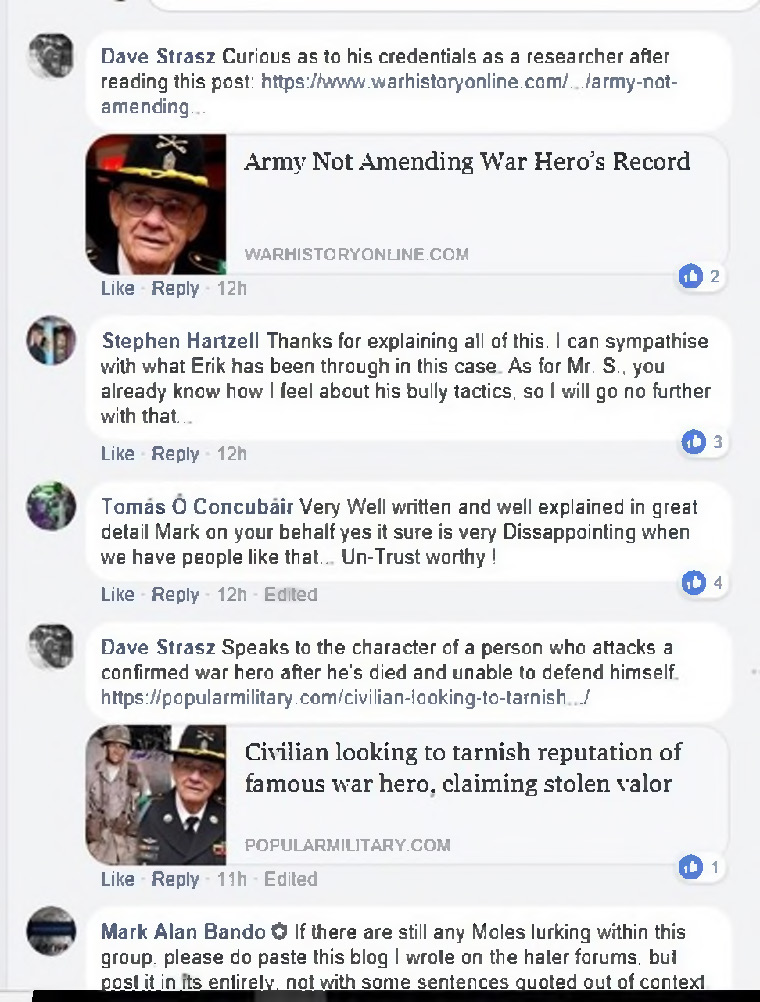Click the like reaction icon showing 3 likes
The image size is (760, 1002).
click(694, 442)
